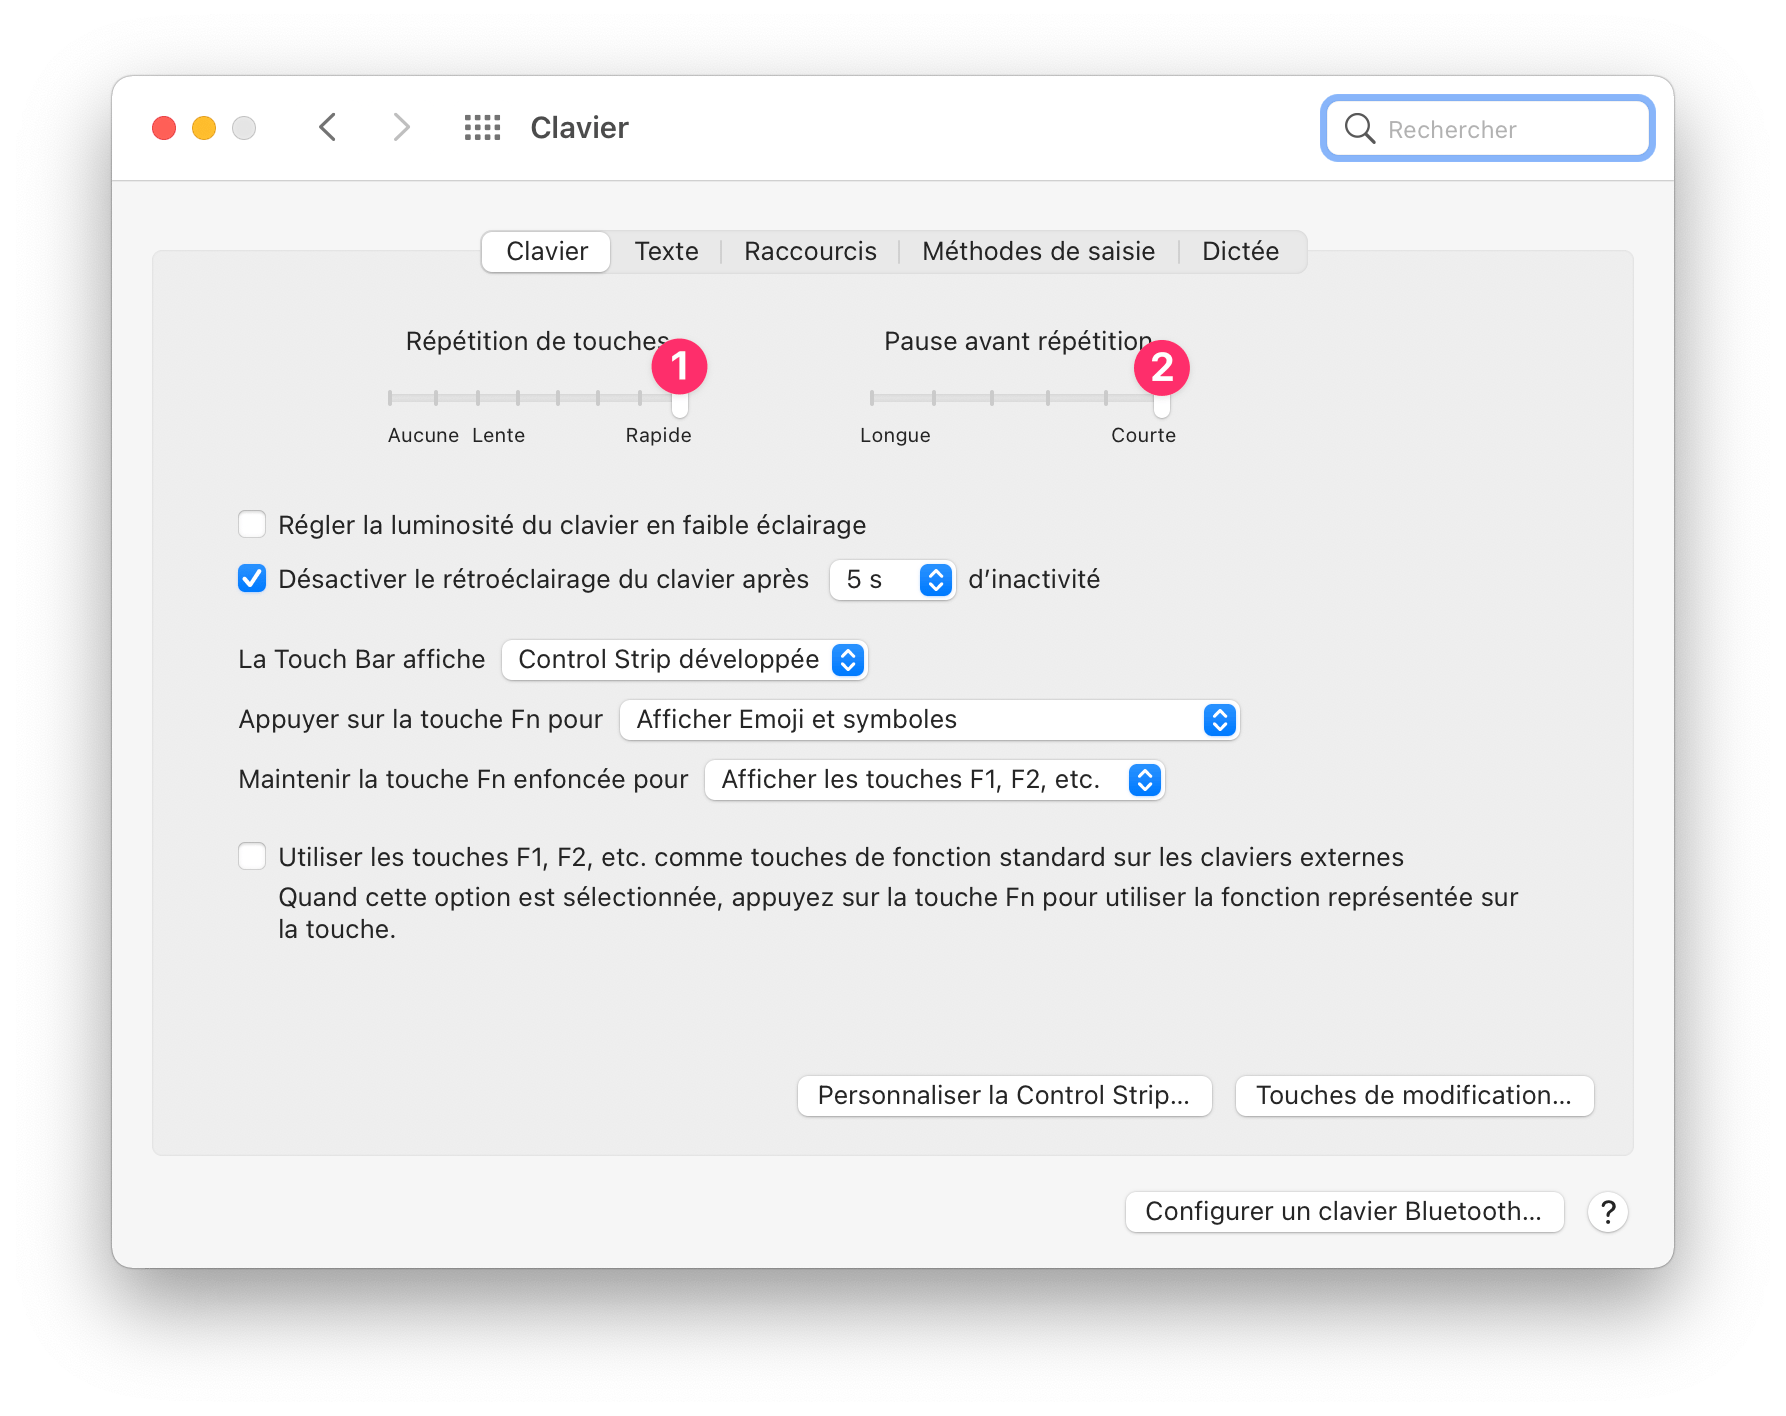The image size is (1786, 1416).
Task: Switch to the Texte tab
Action: [666, 252]
